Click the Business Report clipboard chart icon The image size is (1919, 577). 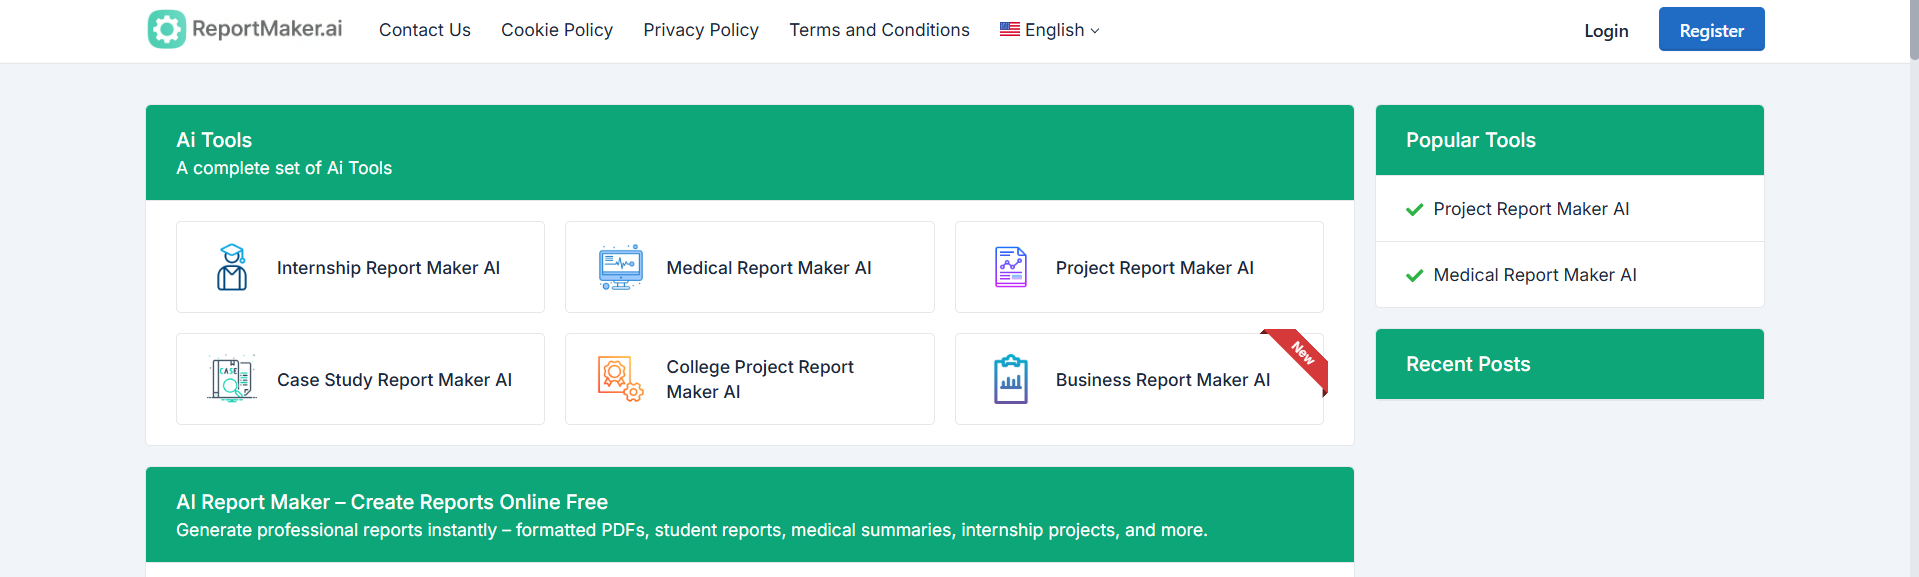pos(1010,379)
